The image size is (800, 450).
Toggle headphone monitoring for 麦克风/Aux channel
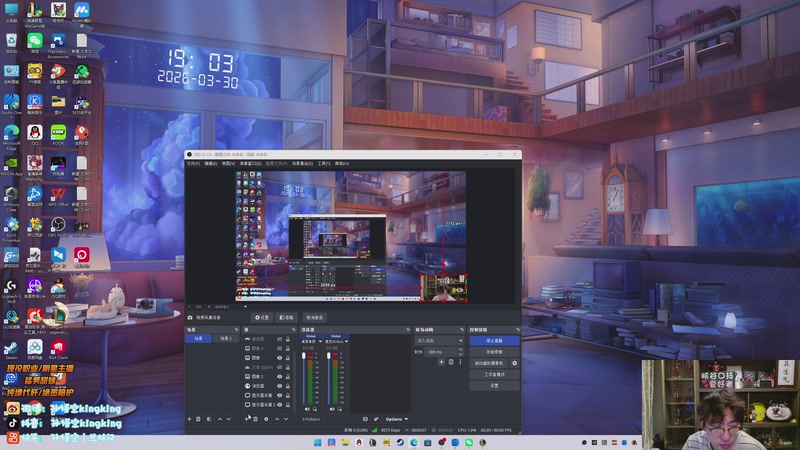click(x=340, y=409)
